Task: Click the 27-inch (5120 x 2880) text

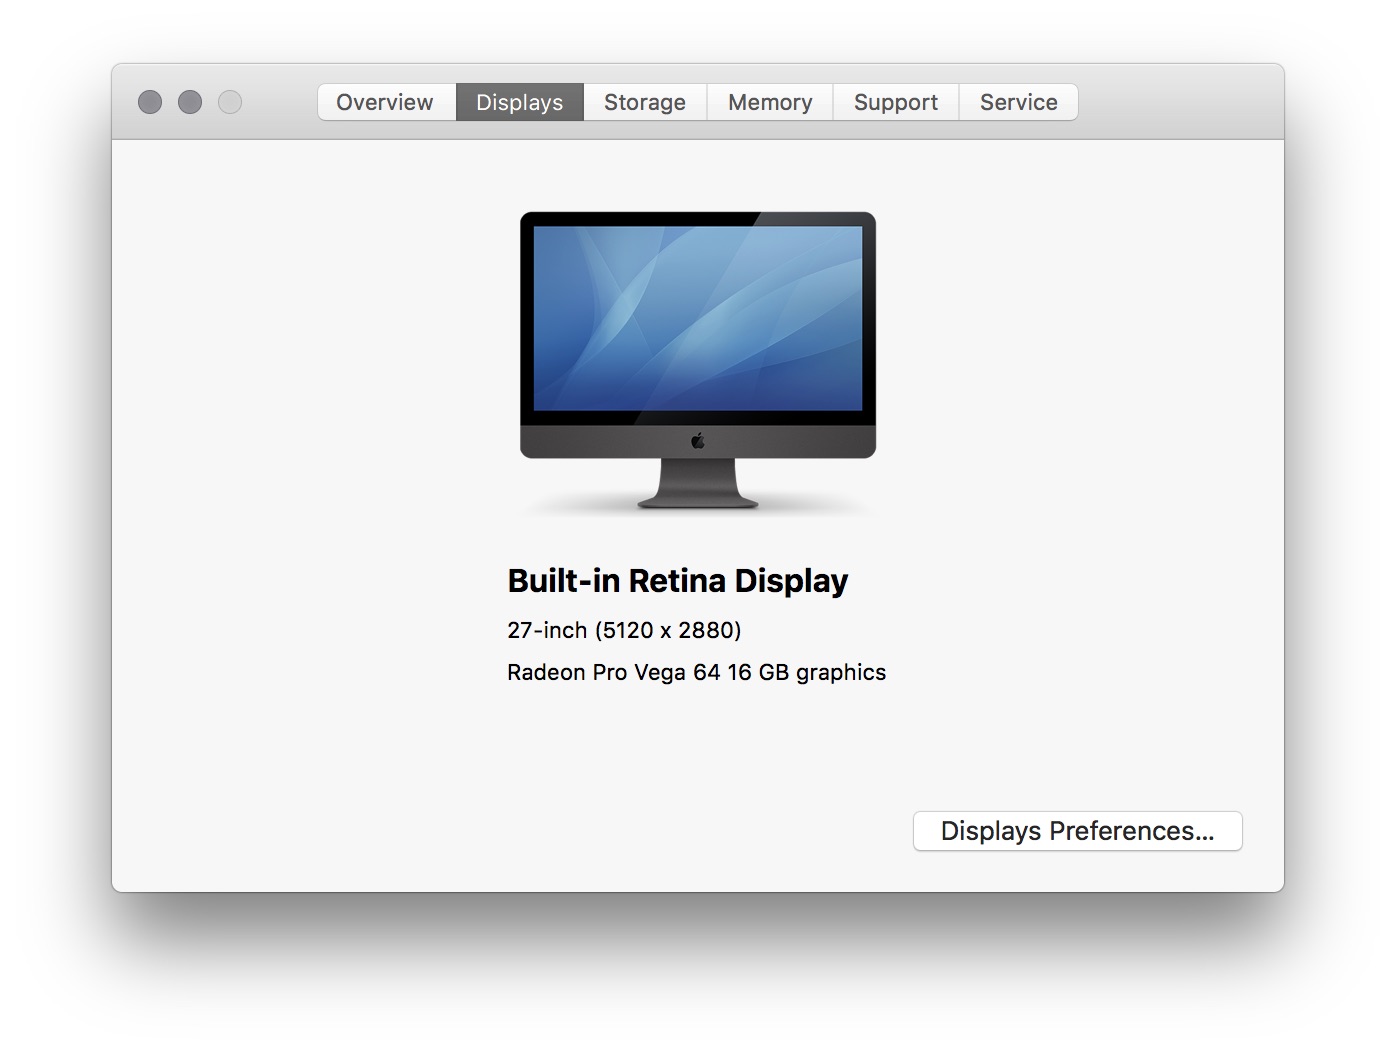Action: pos(624,630)
